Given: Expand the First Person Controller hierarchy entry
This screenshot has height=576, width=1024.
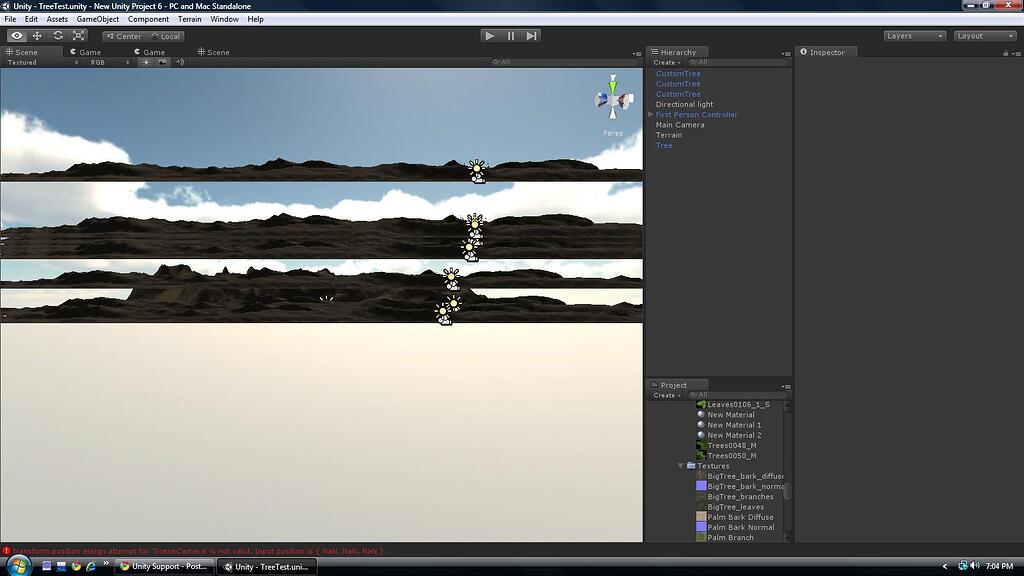Looking at the screenshot, I should (x=651, y=114).
